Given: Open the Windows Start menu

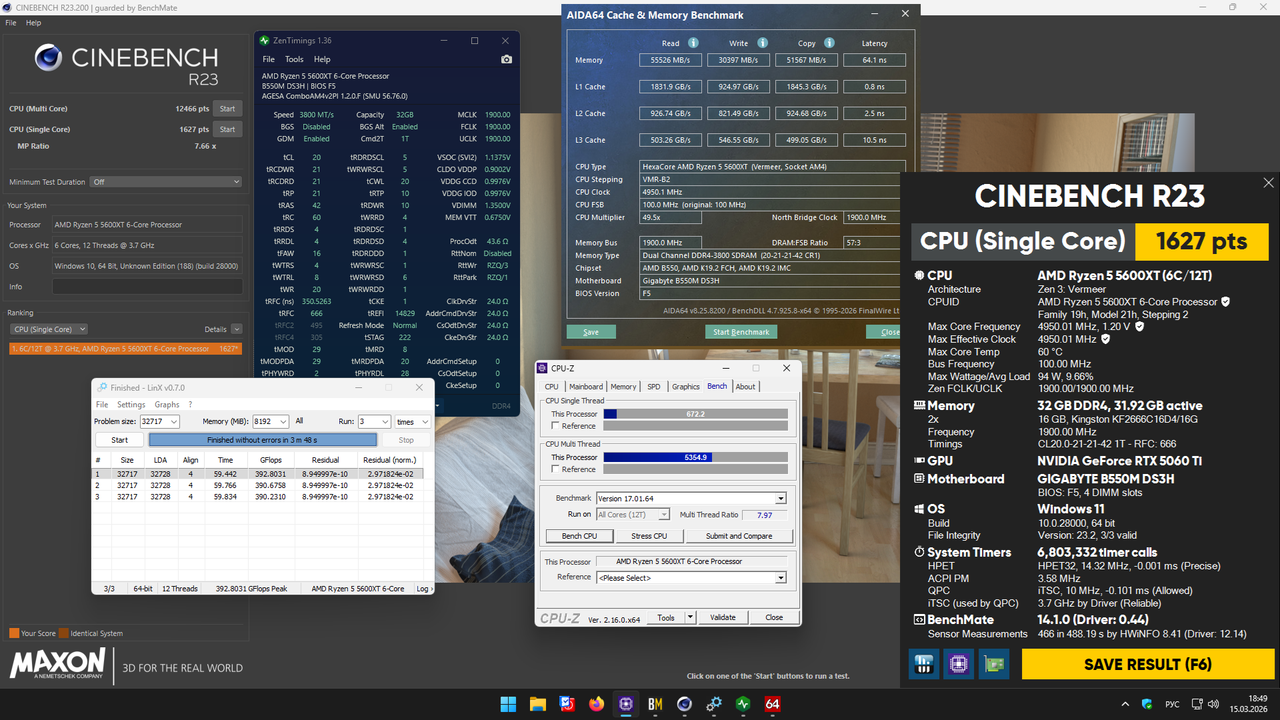Looking at the screenshot, I should [x=508, y=704].
